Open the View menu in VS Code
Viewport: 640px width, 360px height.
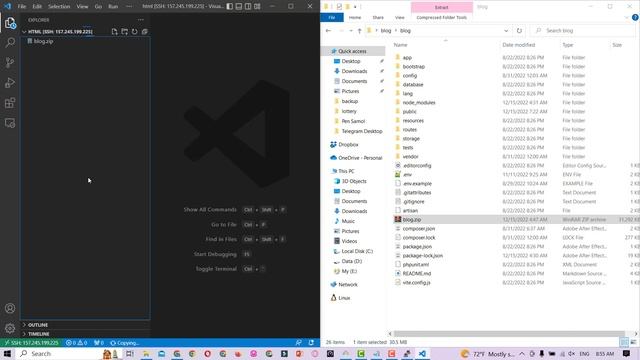82,7
